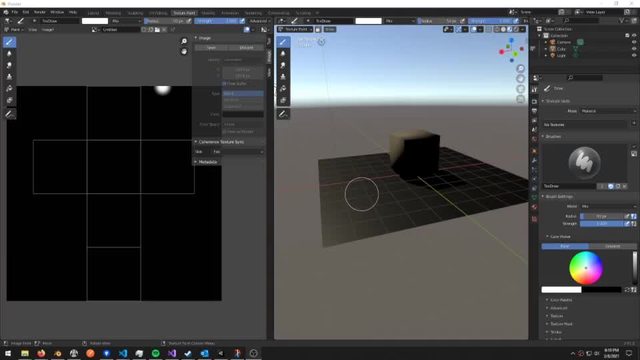Open Help menu
This screenshot has height=360, width=640.
[x=73, y=12]
